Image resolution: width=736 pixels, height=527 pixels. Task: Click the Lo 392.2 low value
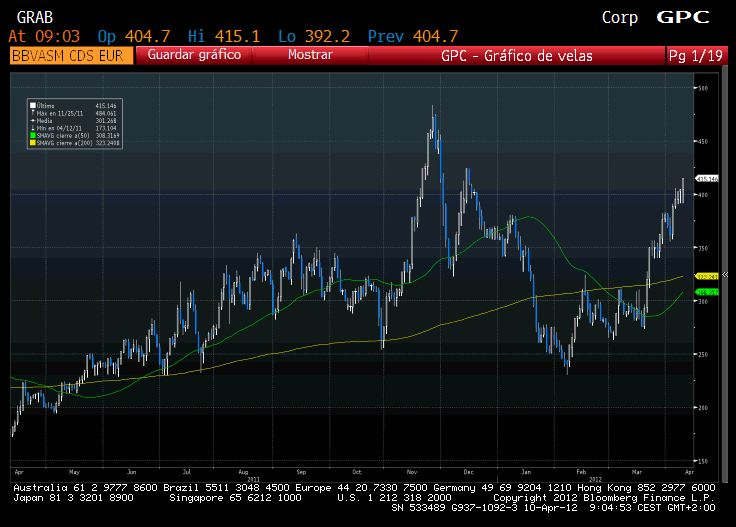point(314,36)
